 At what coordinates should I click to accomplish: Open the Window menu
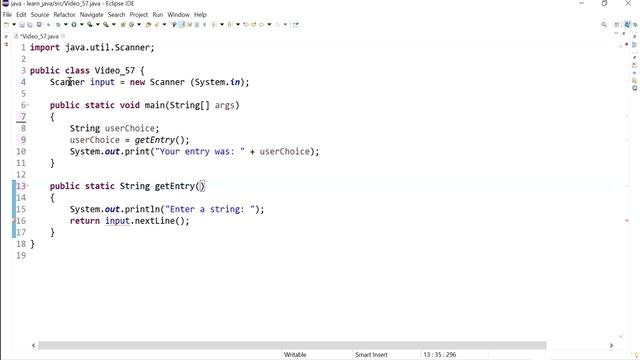(178, 15)
